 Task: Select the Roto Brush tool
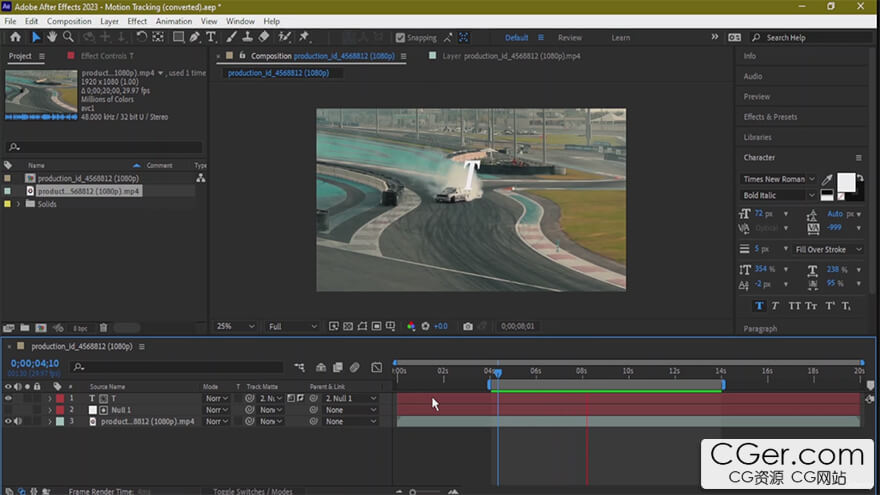[x=285, y=37]
